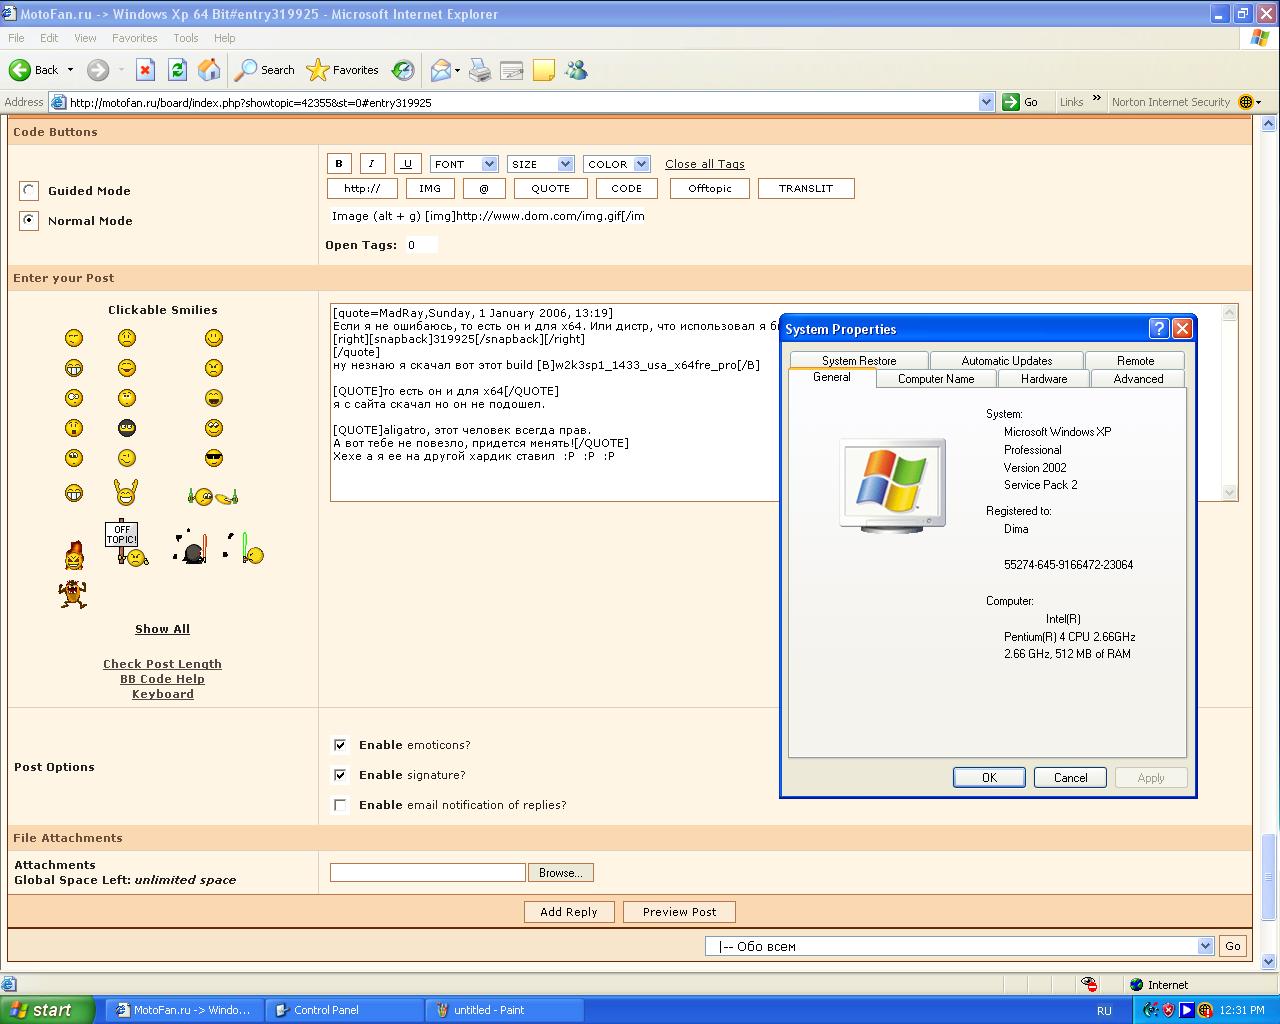Click the Edit page icon next to Print

click(x=512, y=70)
